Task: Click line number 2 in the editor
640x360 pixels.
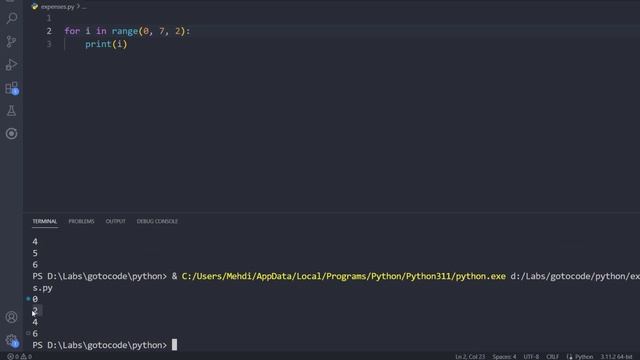Action: point(49,31)
